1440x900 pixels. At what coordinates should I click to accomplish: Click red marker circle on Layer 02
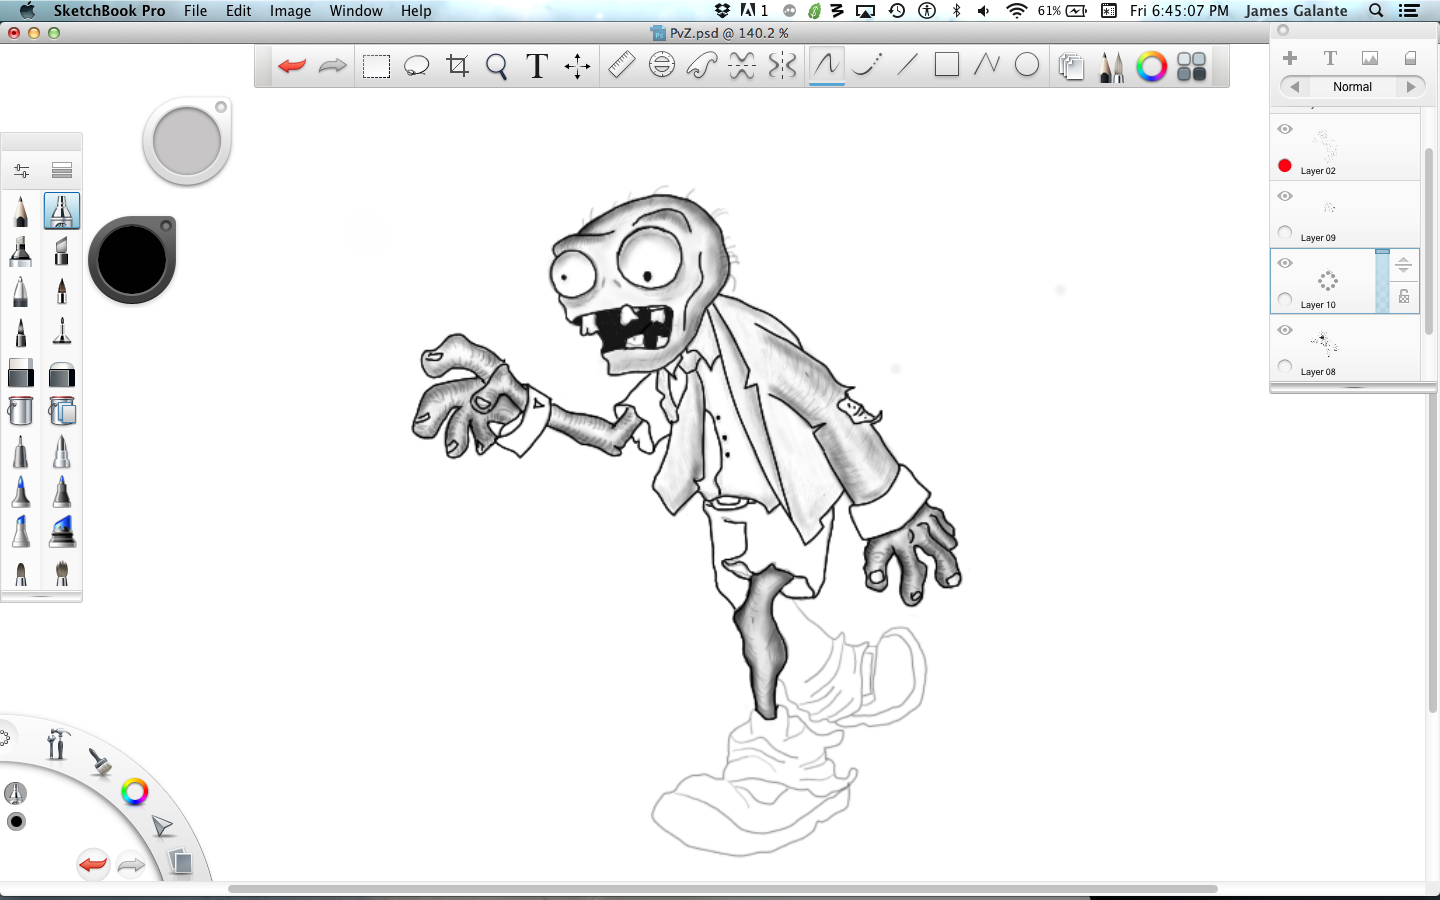[1285, 165]
